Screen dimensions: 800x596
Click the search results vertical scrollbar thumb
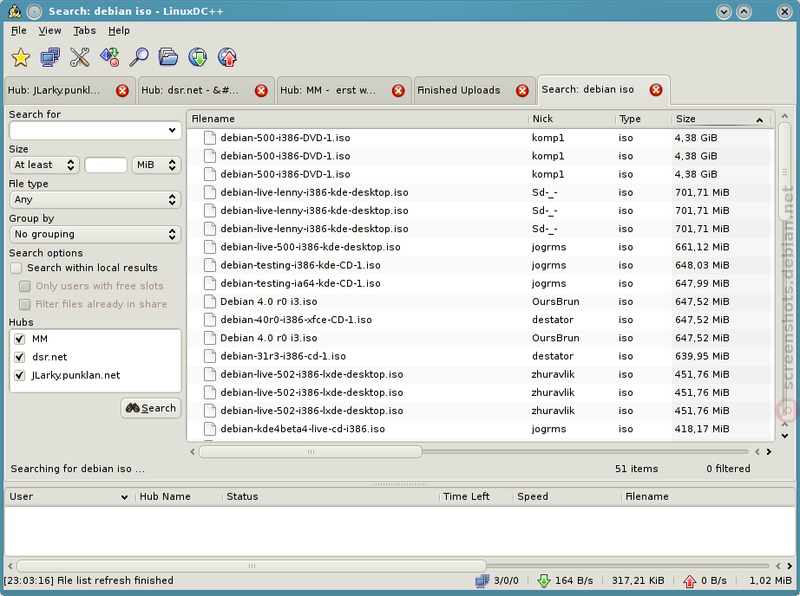point(785,171)
